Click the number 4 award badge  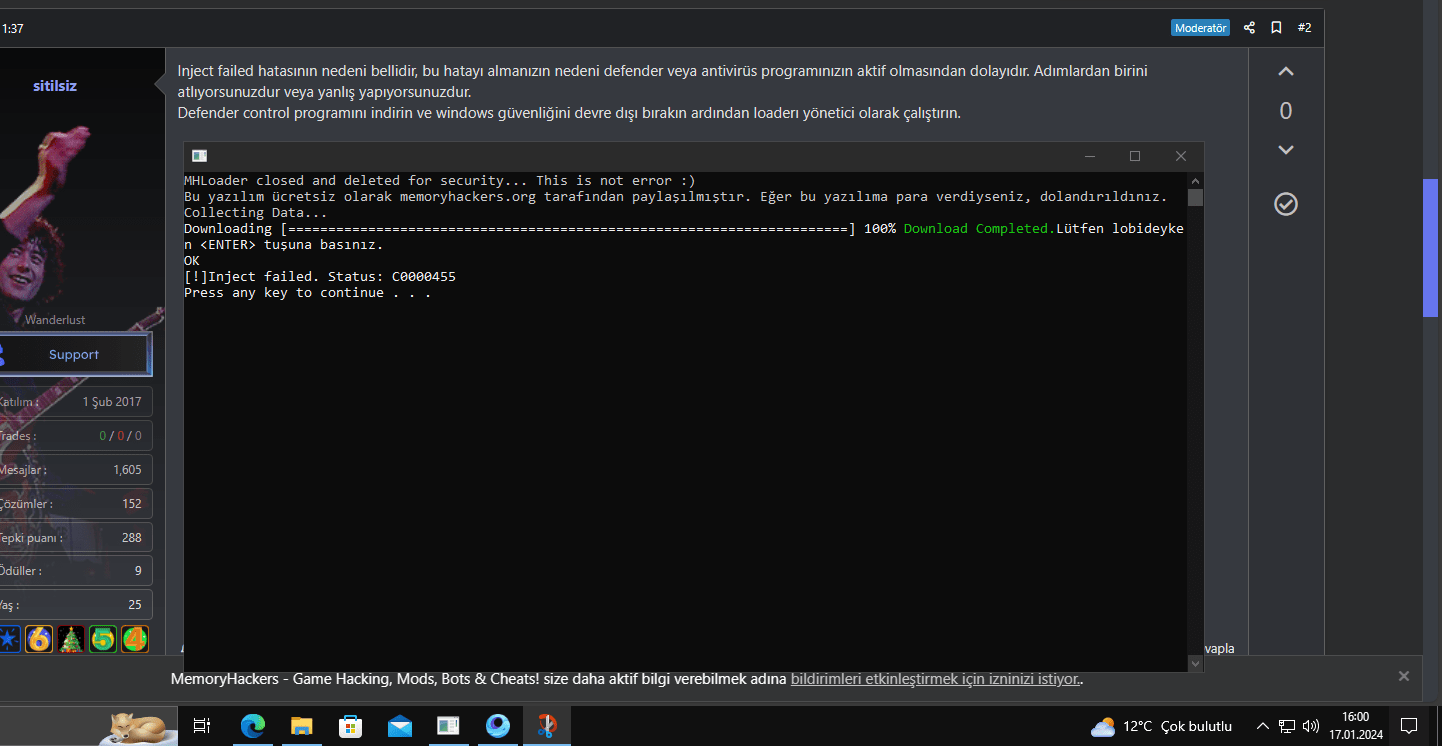(135, 639)
